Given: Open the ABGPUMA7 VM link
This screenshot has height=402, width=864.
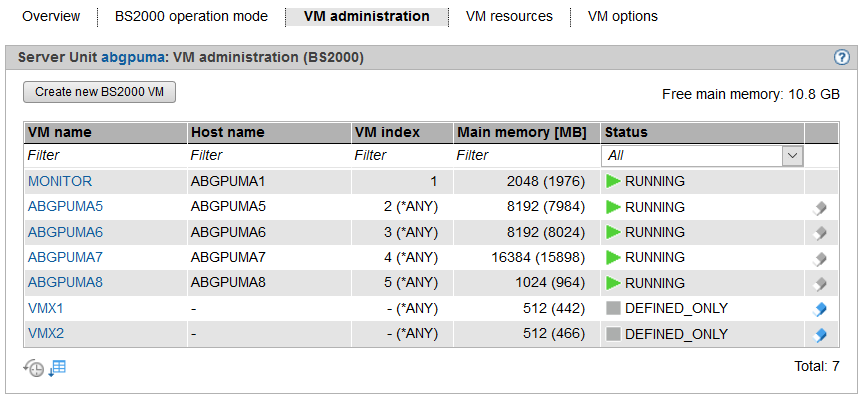Looking at the screenshot, I should 65,258.
